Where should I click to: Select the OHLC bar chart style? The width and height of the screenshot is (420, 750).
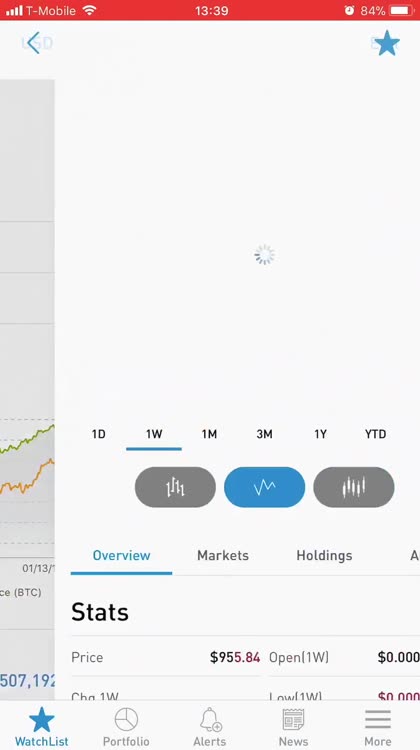pos(175,487)
